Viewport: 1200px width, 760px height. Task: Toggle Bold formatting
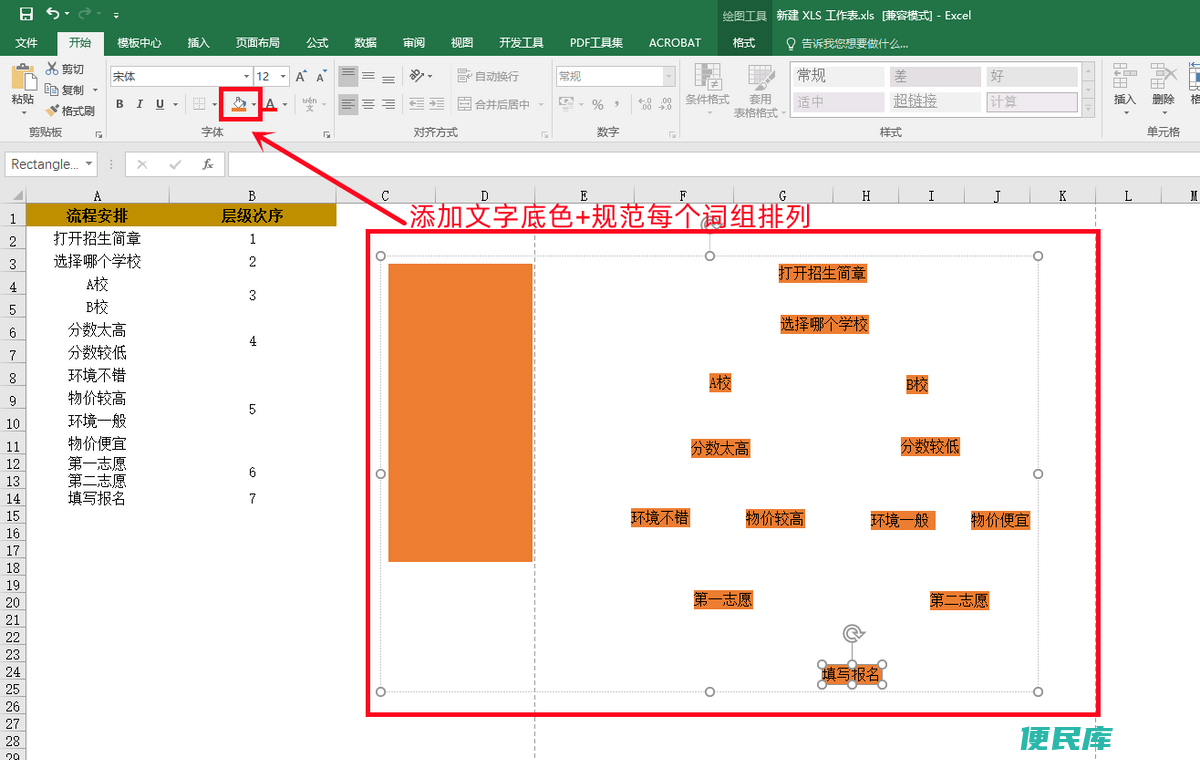coord(120,104)
